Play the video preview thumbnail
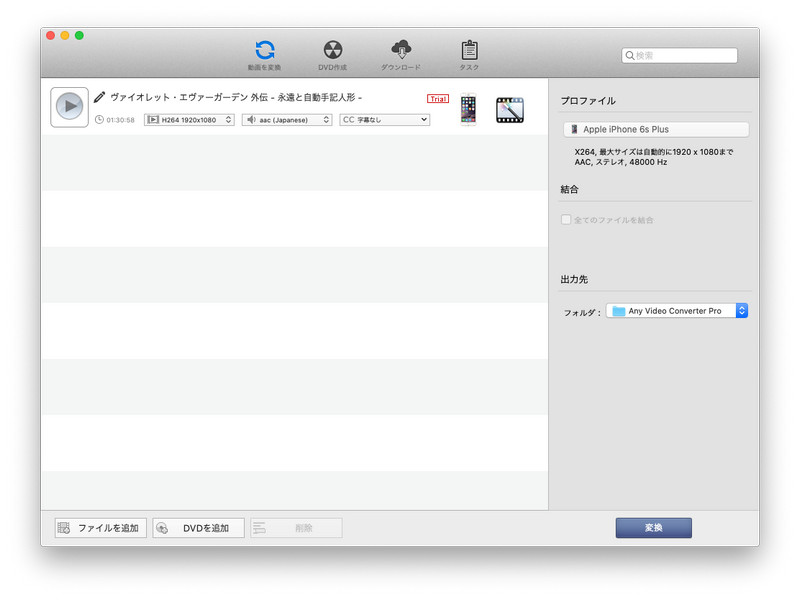 click(x=69, y=107)
